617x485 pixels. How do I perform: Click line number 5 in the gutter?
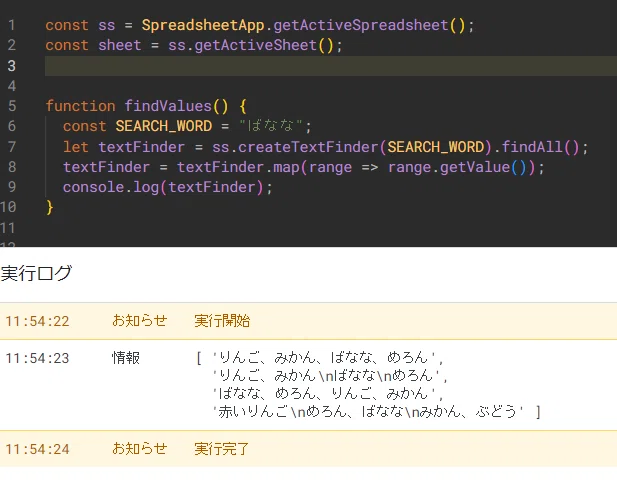(x=12, y=106)
